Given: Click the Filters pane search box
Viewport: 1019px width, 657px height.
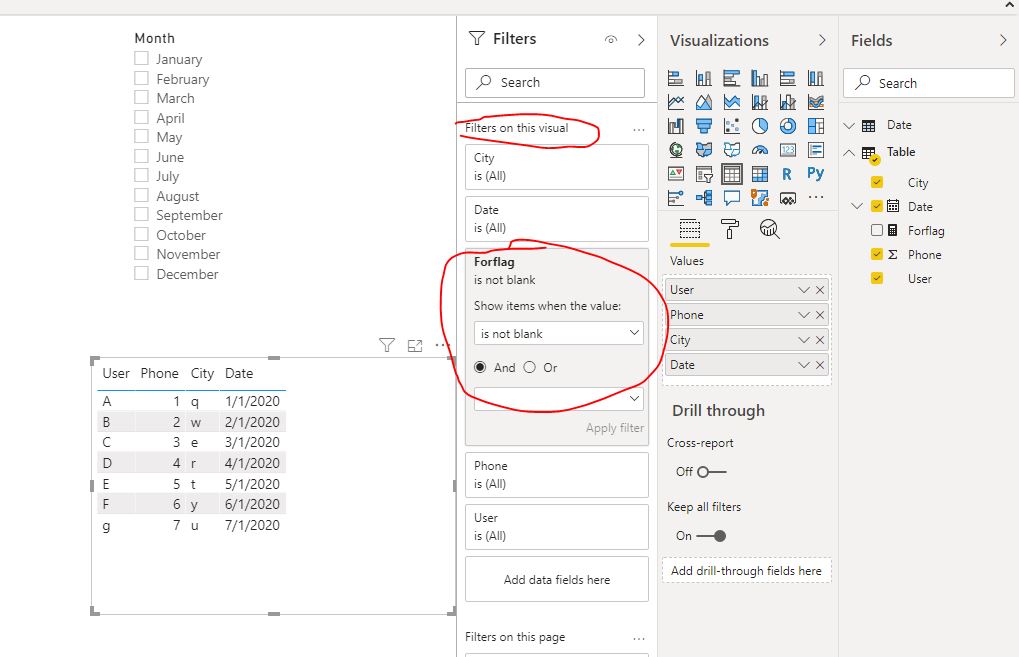Looking at the screenshot, I should pyautogui.click(x=555, y=83).
